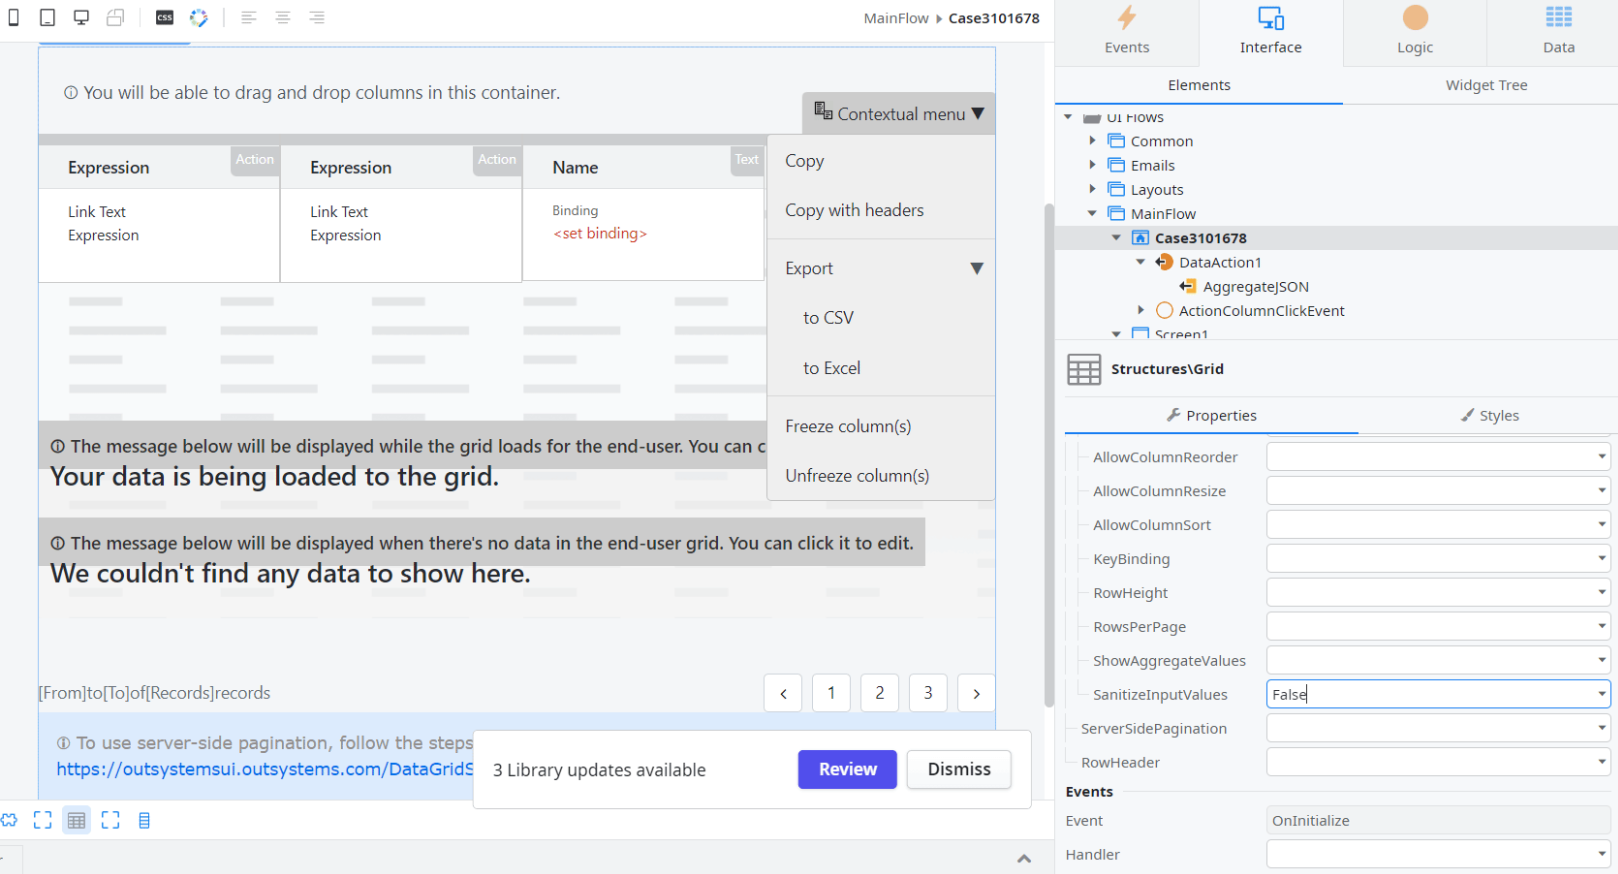Dismiss the library updates notification

tap(959, 769)
